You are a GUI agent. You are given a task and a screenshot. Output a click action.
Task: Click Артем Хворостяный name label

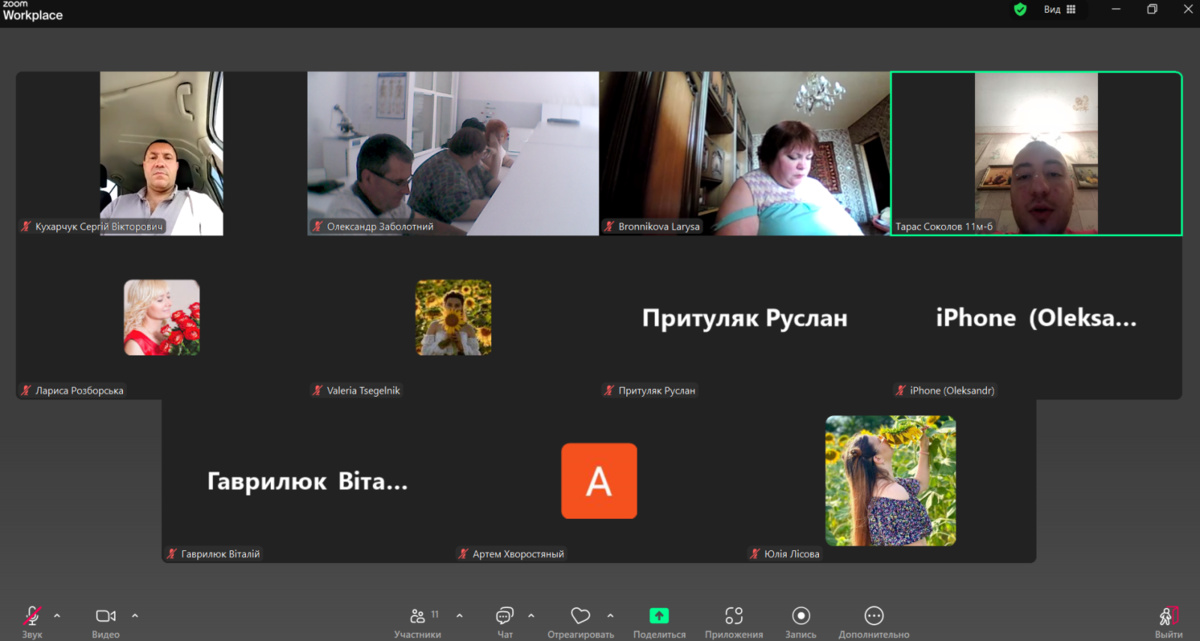click(x=518, y=554)
